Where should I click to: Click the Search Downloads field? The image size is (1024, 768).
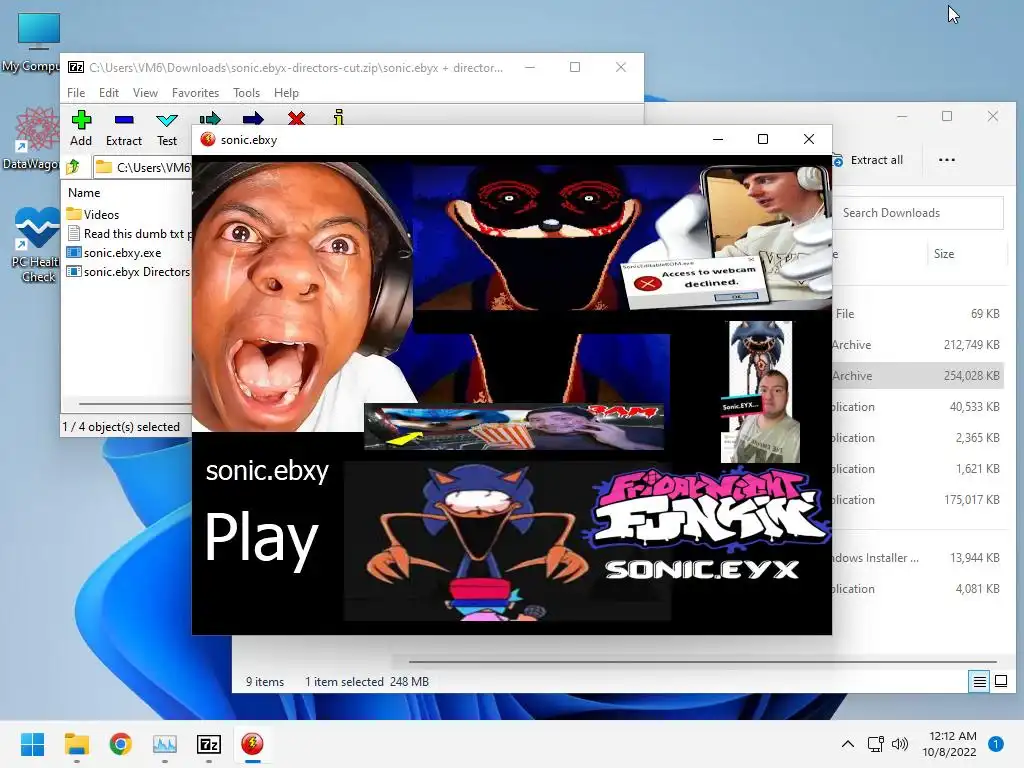[918, 213]
